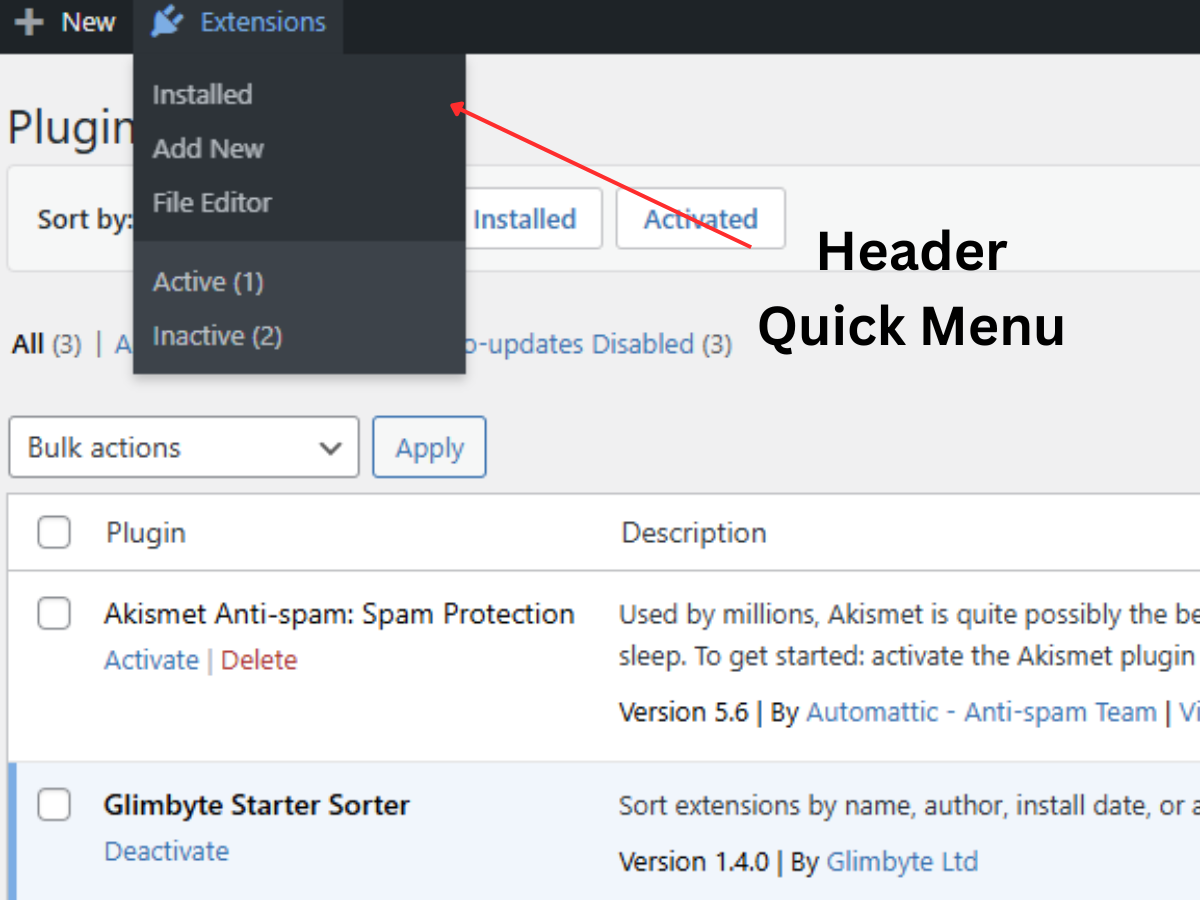This screenshot has height=900, width=1200.
Task: Check the Akismet Anti-spam row checkbox
Action: (54, 613)
